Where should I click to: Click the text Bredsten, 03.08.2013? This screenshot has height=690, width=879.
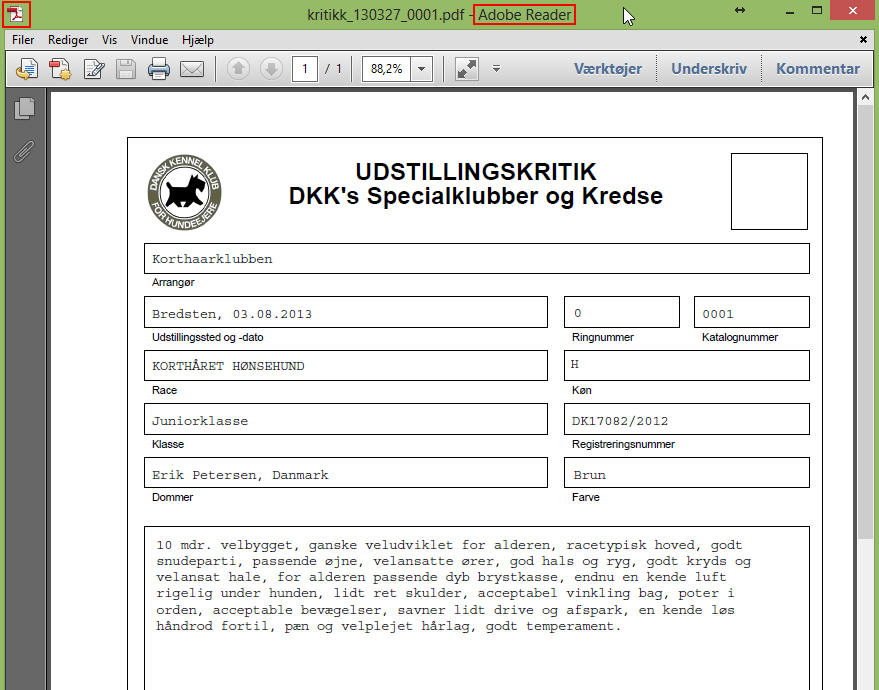tap(232, 314)
